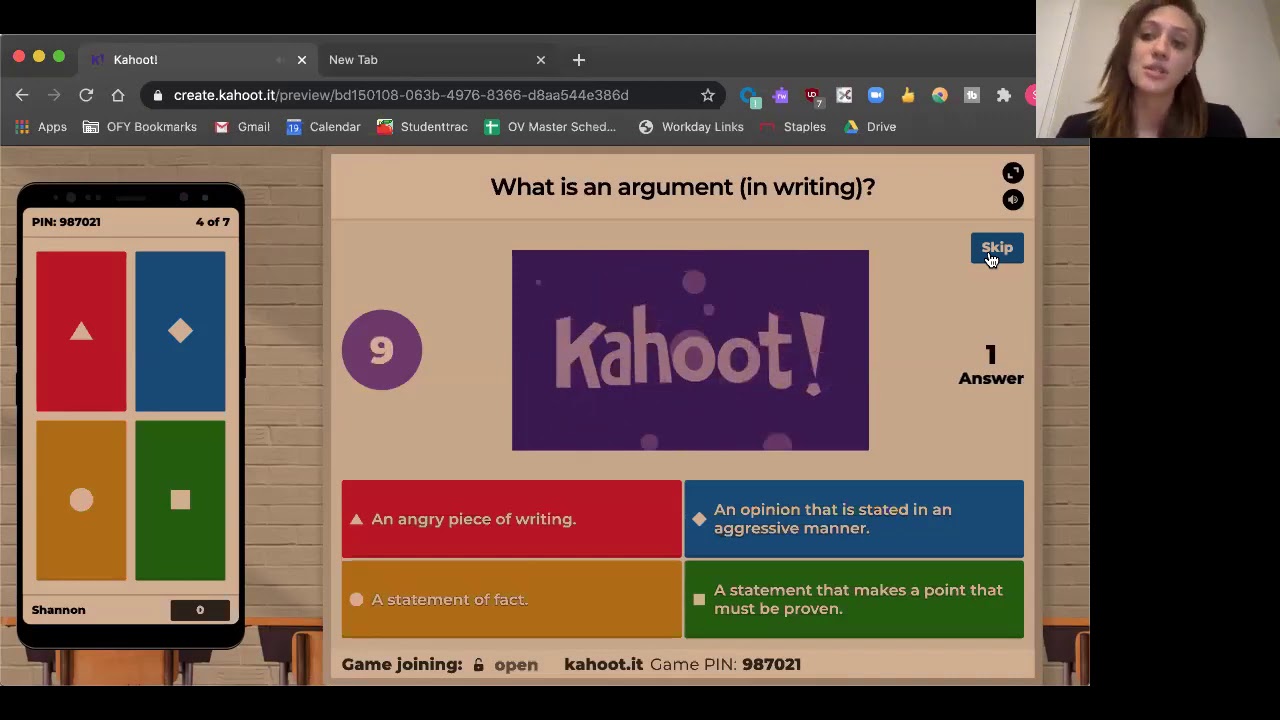Open the Studenttrac bookmark
Viewport: 1280px width, 720px height.
422,127
